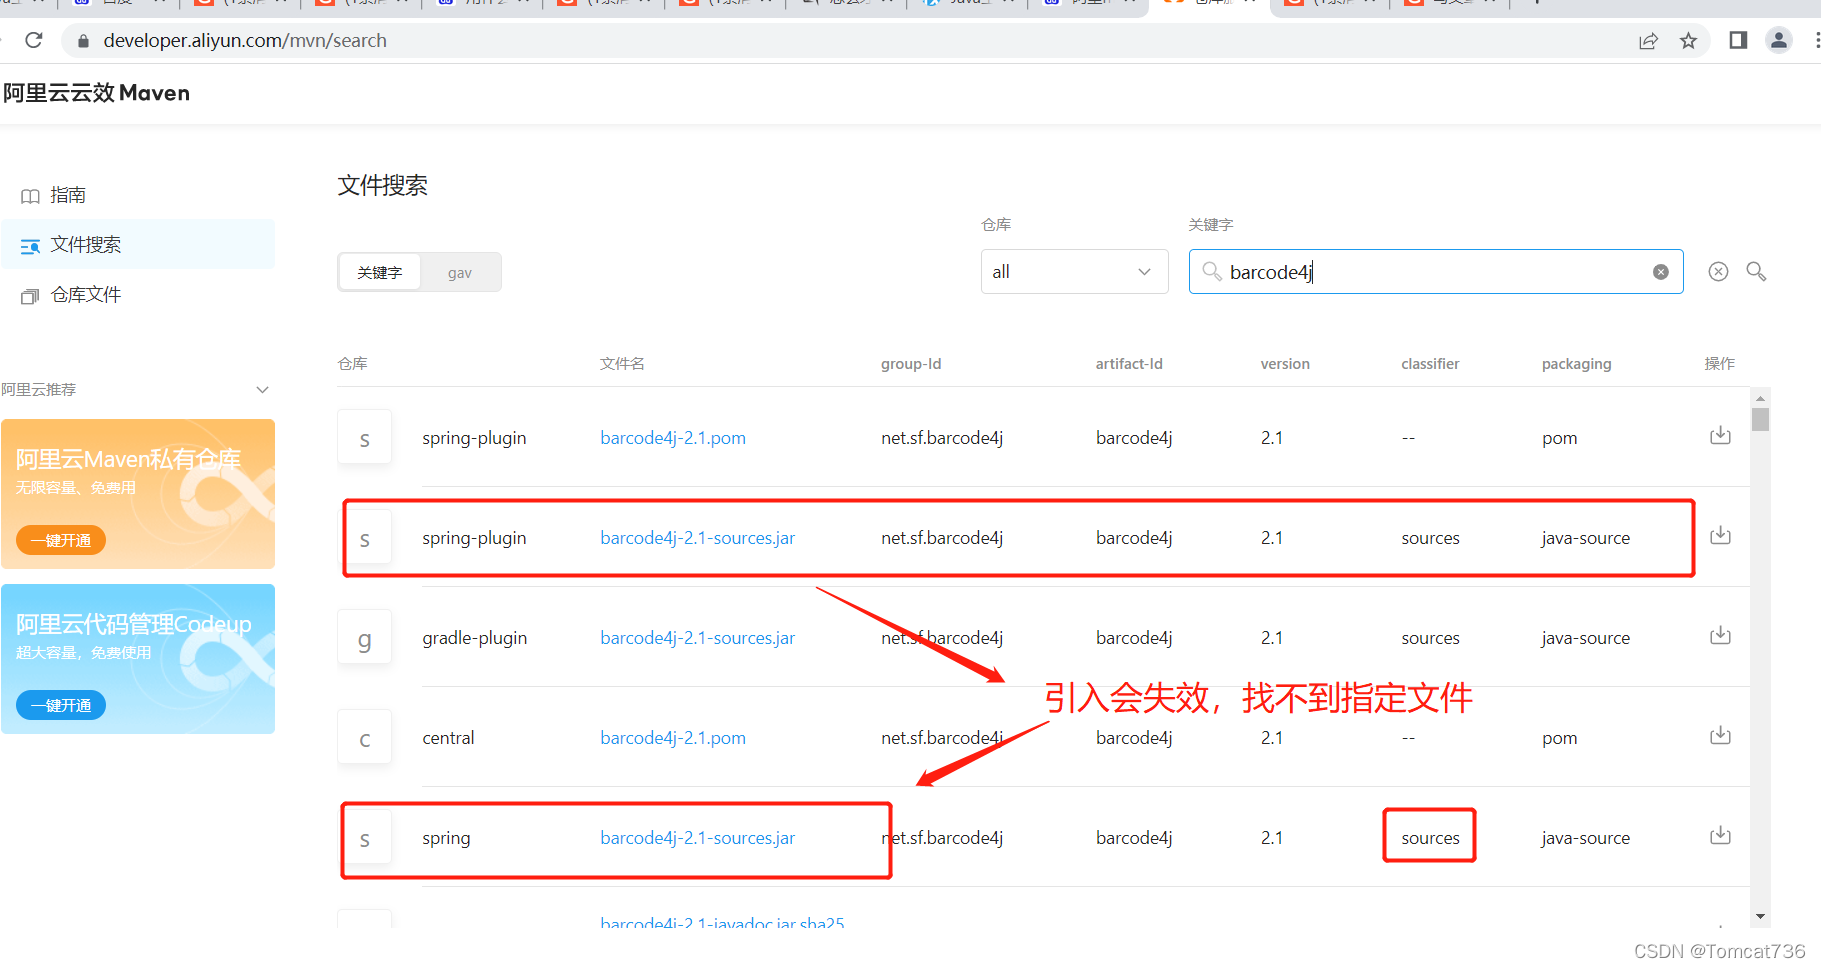
Task: Switch search mode to gav
Action: click(x=460, y=271)
